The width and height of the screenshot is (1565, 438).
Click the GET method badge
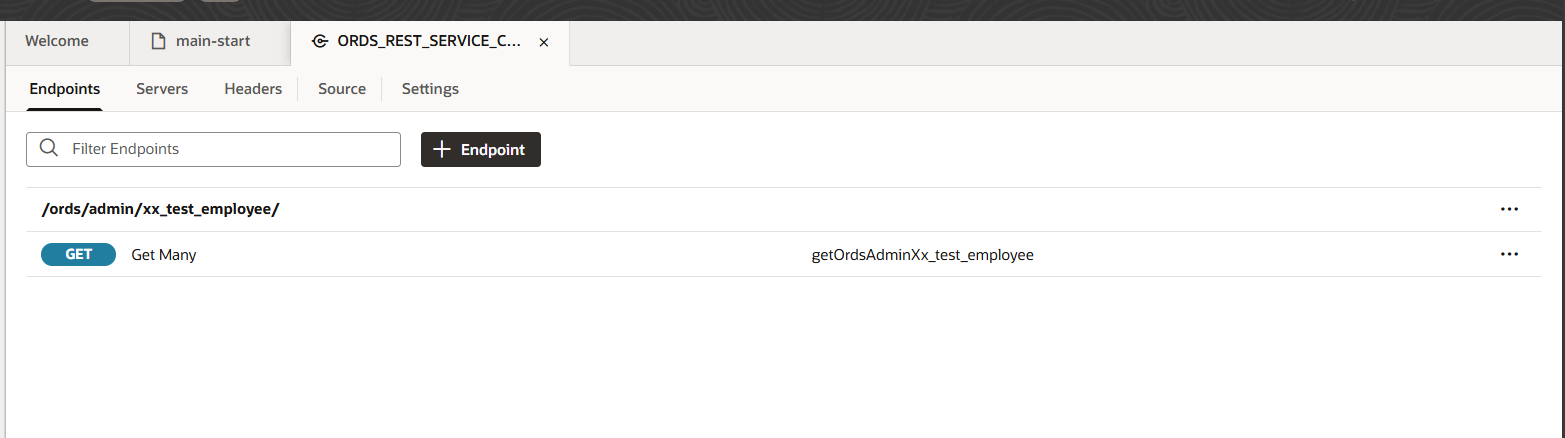click(x=78, y=255)
